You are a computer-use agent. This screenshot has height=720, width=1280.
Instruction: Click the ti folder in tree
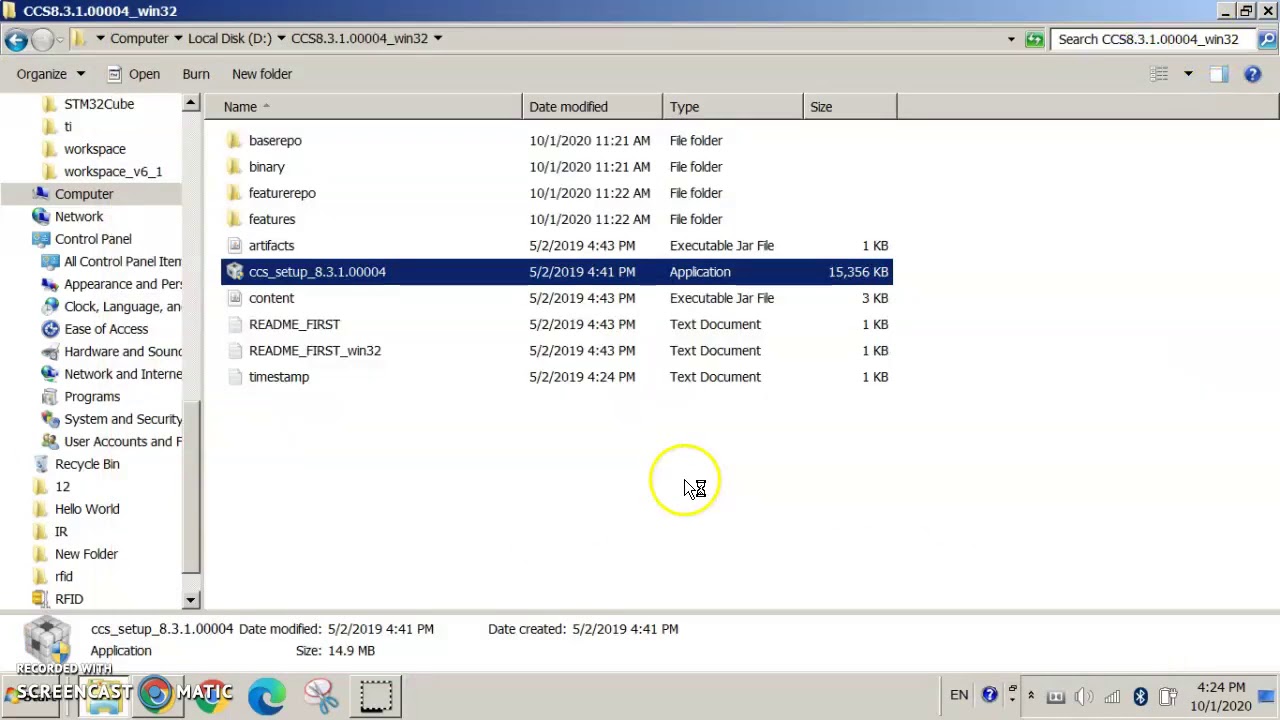pos(68,127)
